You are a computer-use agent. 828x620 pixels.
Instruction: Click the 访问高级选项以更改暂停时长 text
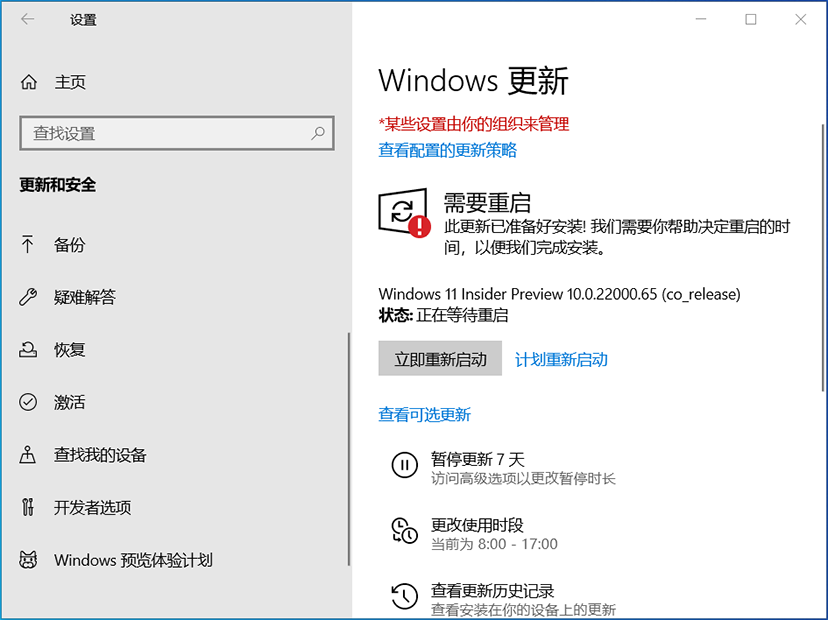pyautogui.click(x=523, y=478)
